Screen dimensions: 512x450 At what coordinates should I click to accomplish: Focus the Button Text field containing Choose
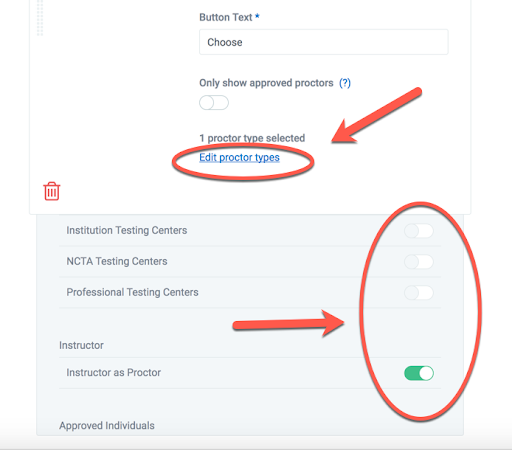(324, 42)
